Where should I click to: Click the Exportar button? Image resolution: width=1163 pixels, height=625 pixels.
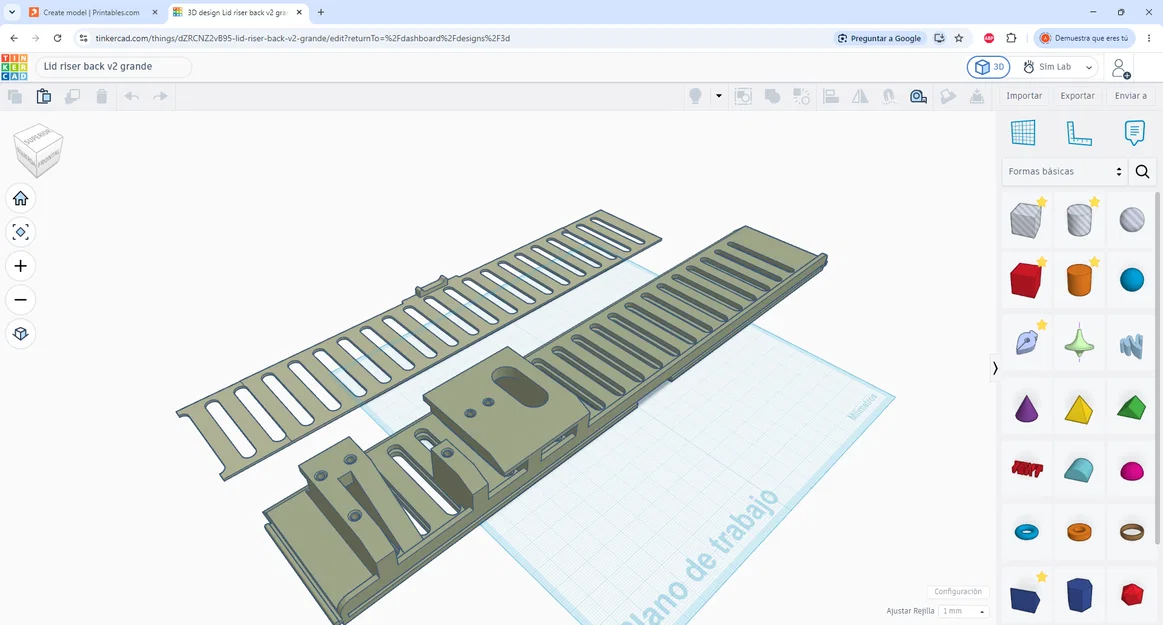coord(1077,96)
